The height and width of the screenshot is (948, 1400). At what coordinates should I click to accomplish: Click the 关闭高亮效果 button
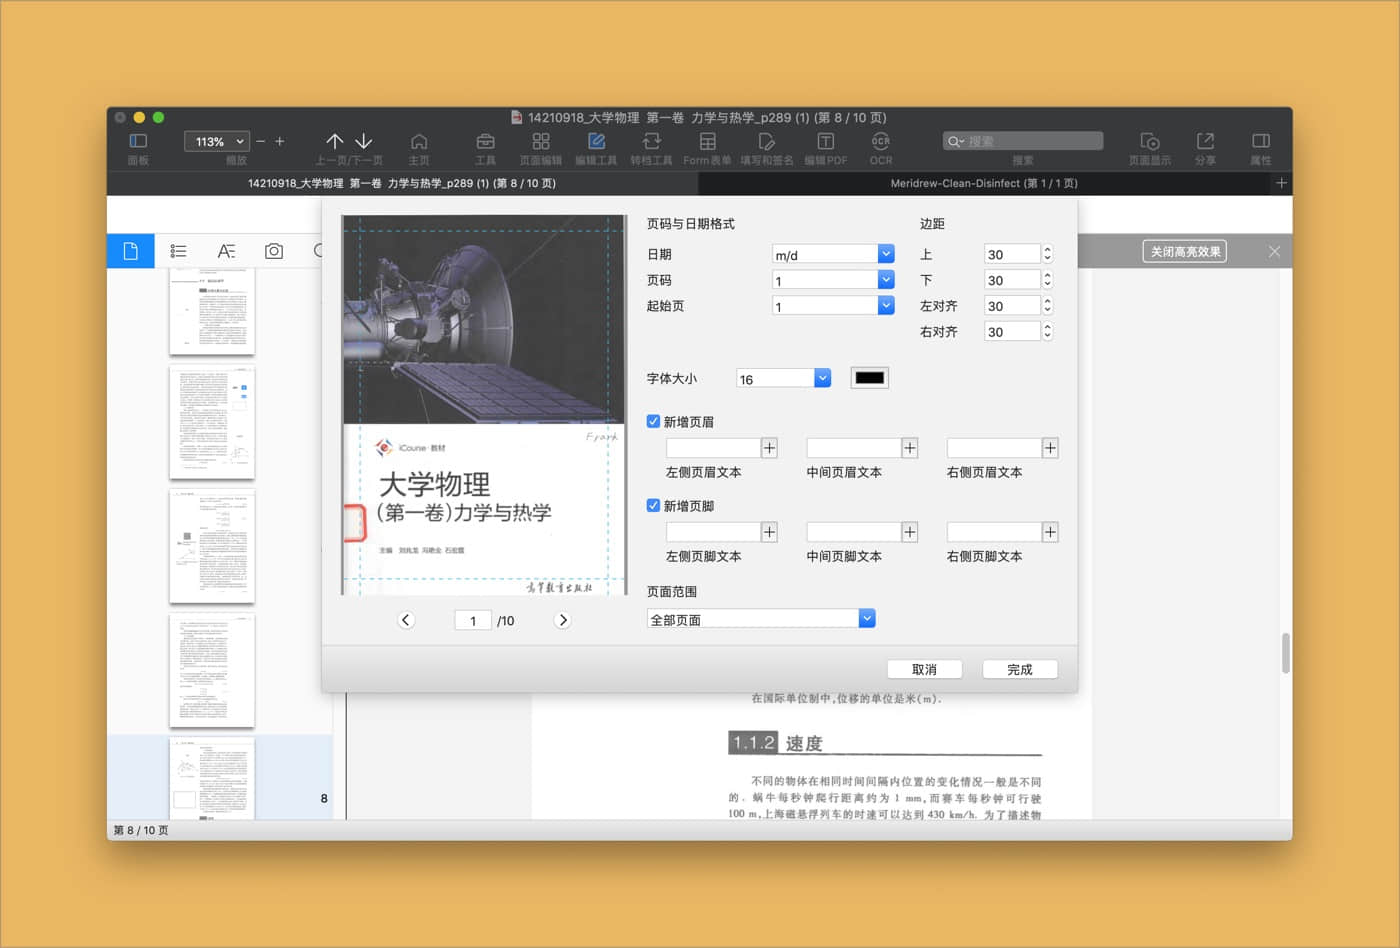tap(1185, 252)
